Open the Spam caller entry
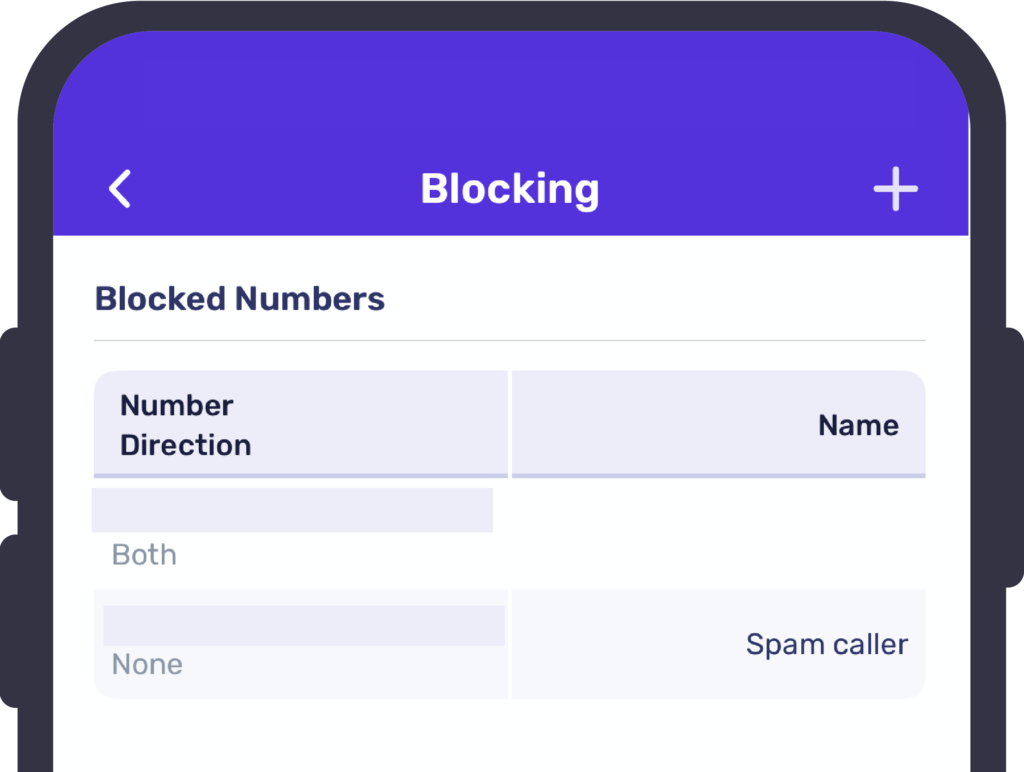 [827, 644]
